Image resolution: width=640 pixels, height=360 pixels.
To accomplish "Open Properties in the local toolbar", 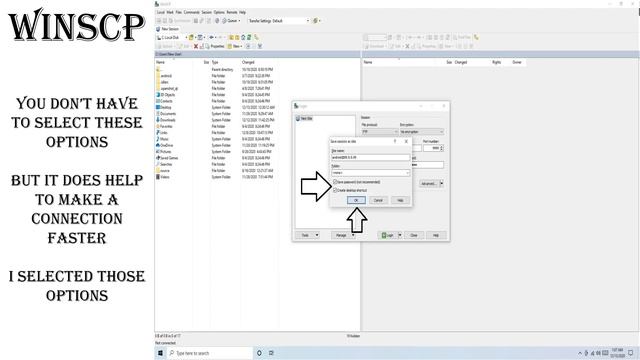I will tap(215, 46).
